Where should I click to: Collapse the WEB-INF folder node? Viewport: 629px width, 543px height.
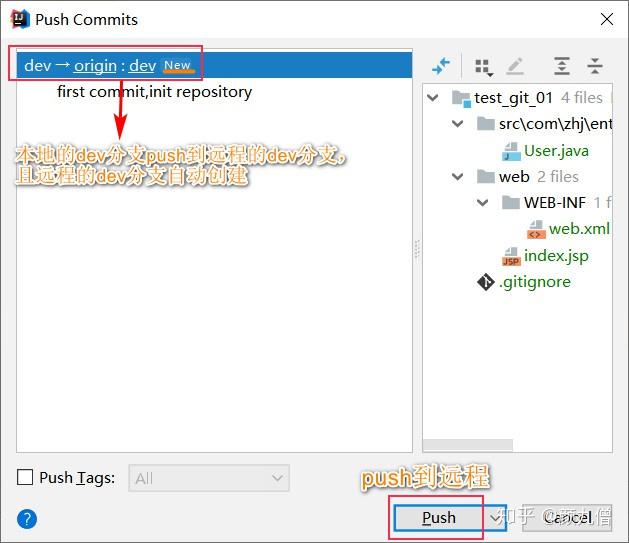coord(482,203)
